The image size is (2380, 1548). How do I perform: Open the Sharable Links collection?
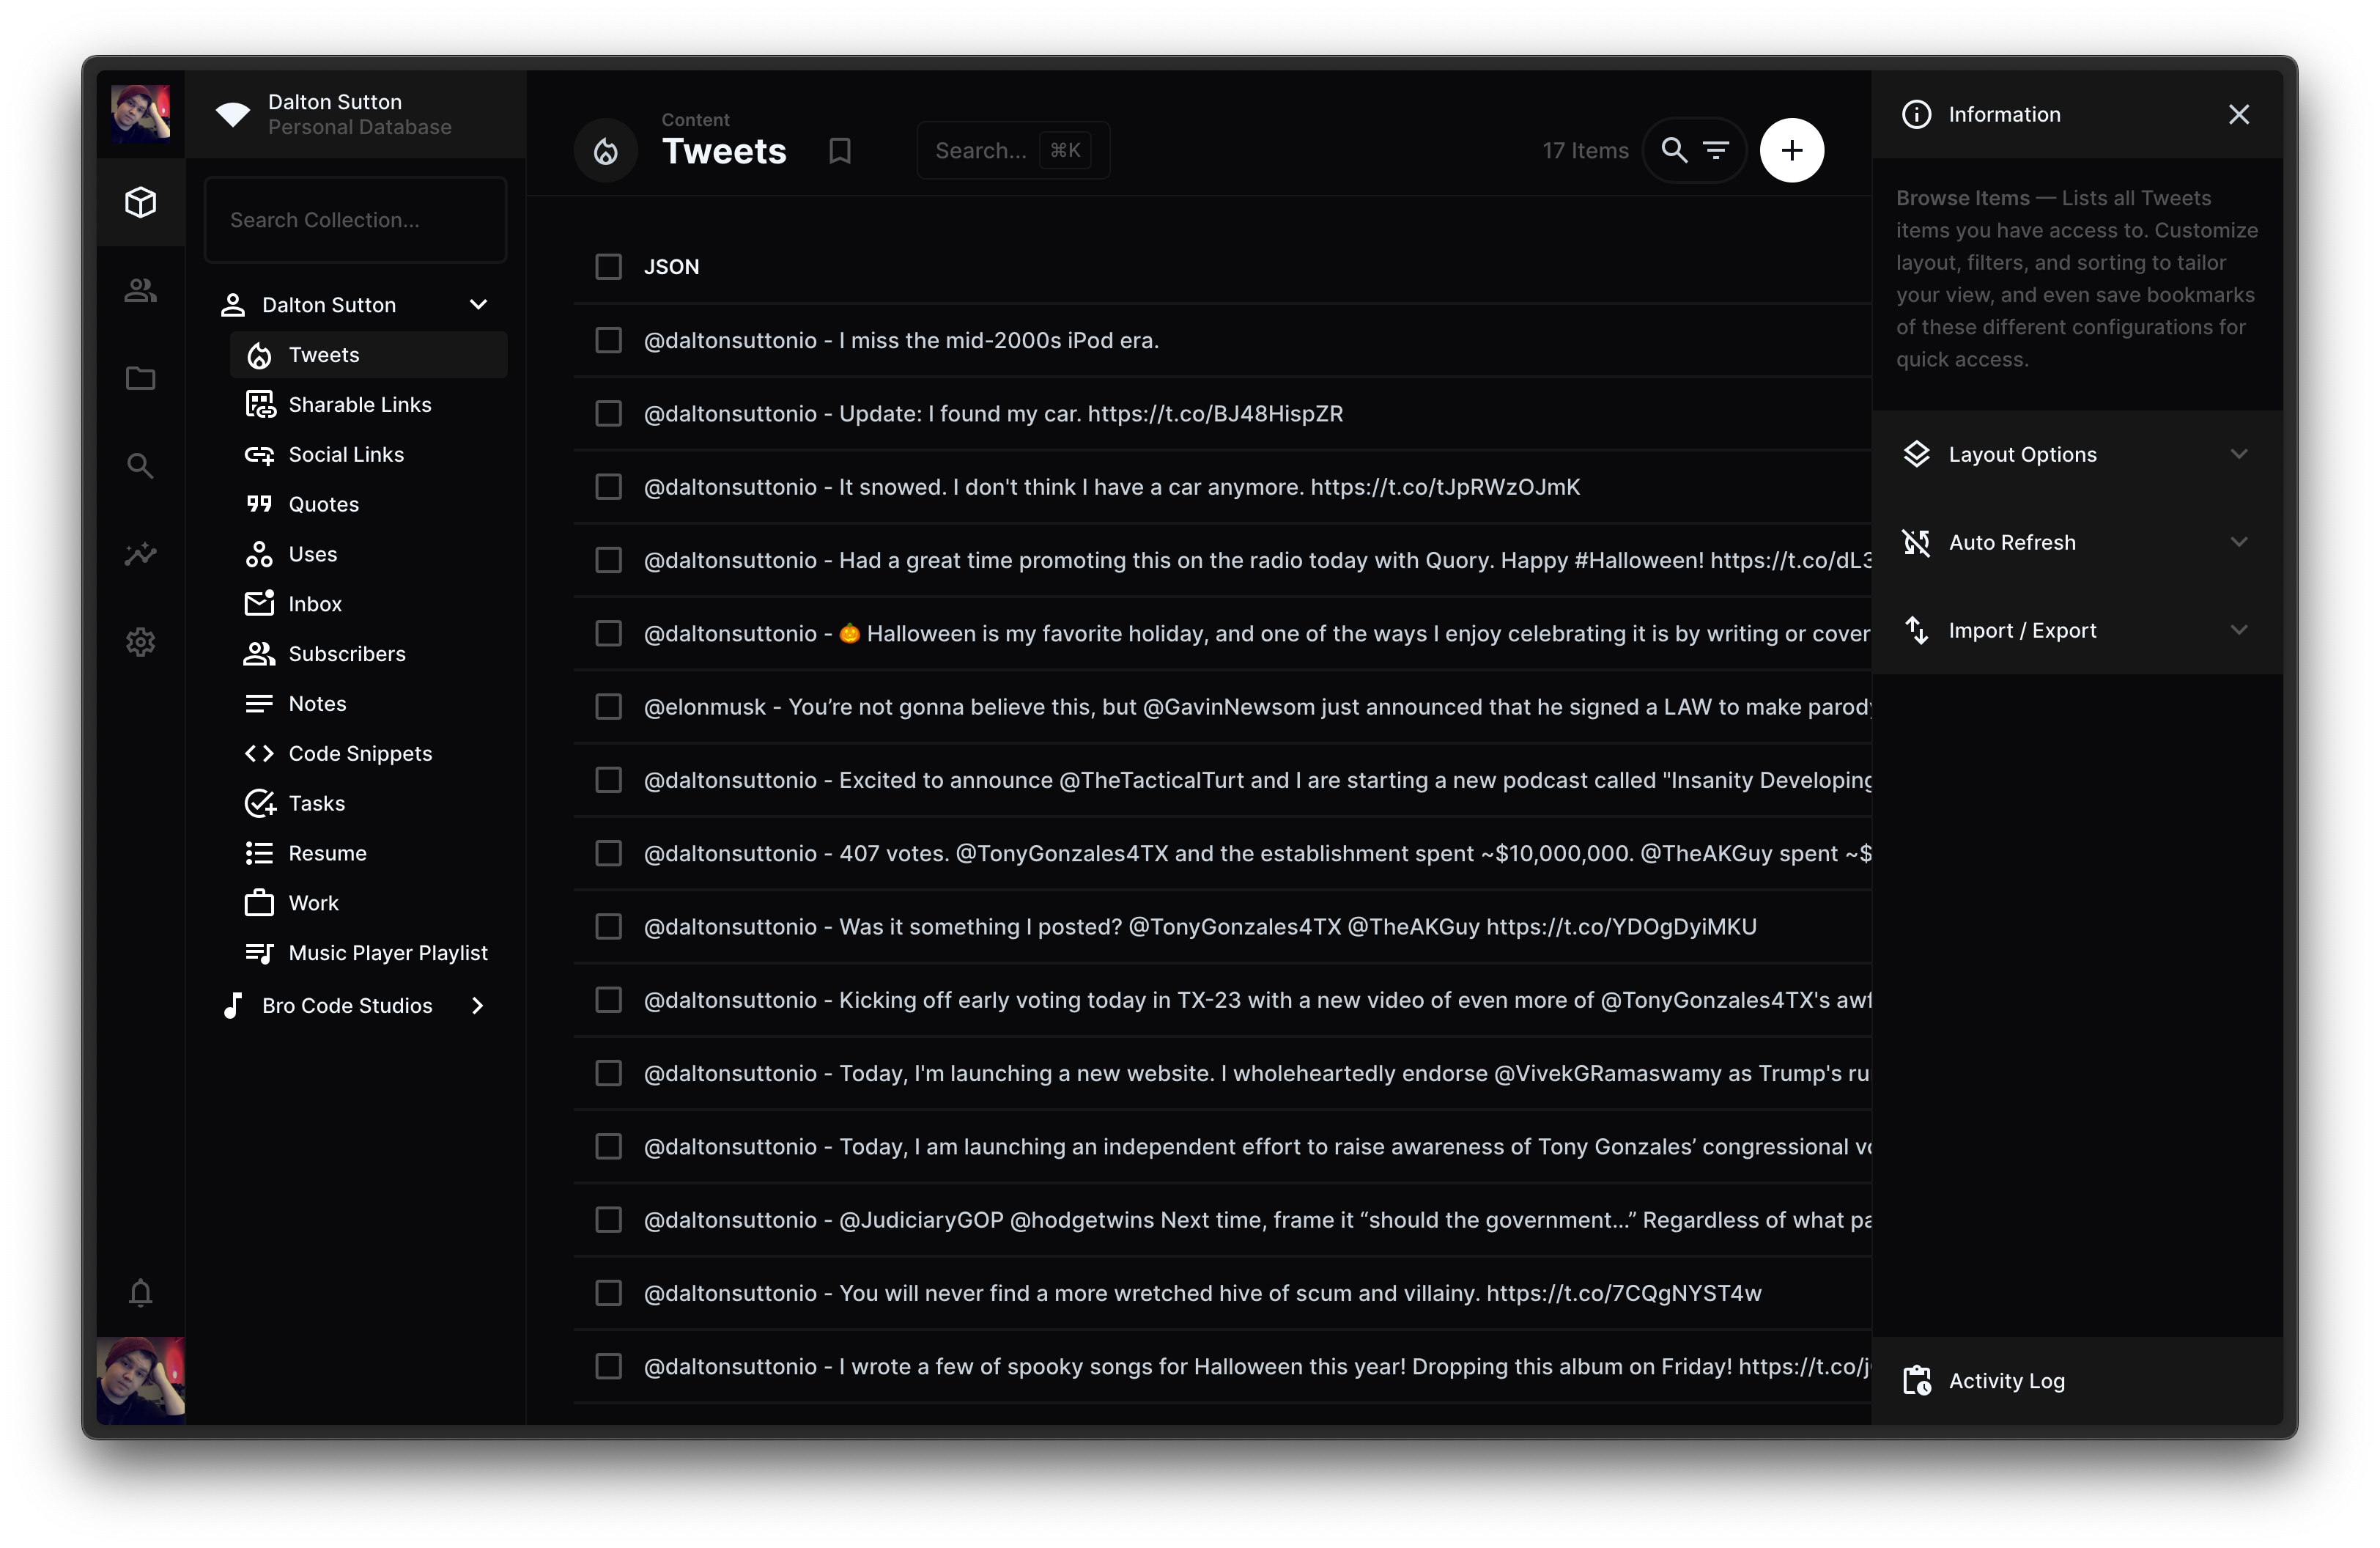359,405
